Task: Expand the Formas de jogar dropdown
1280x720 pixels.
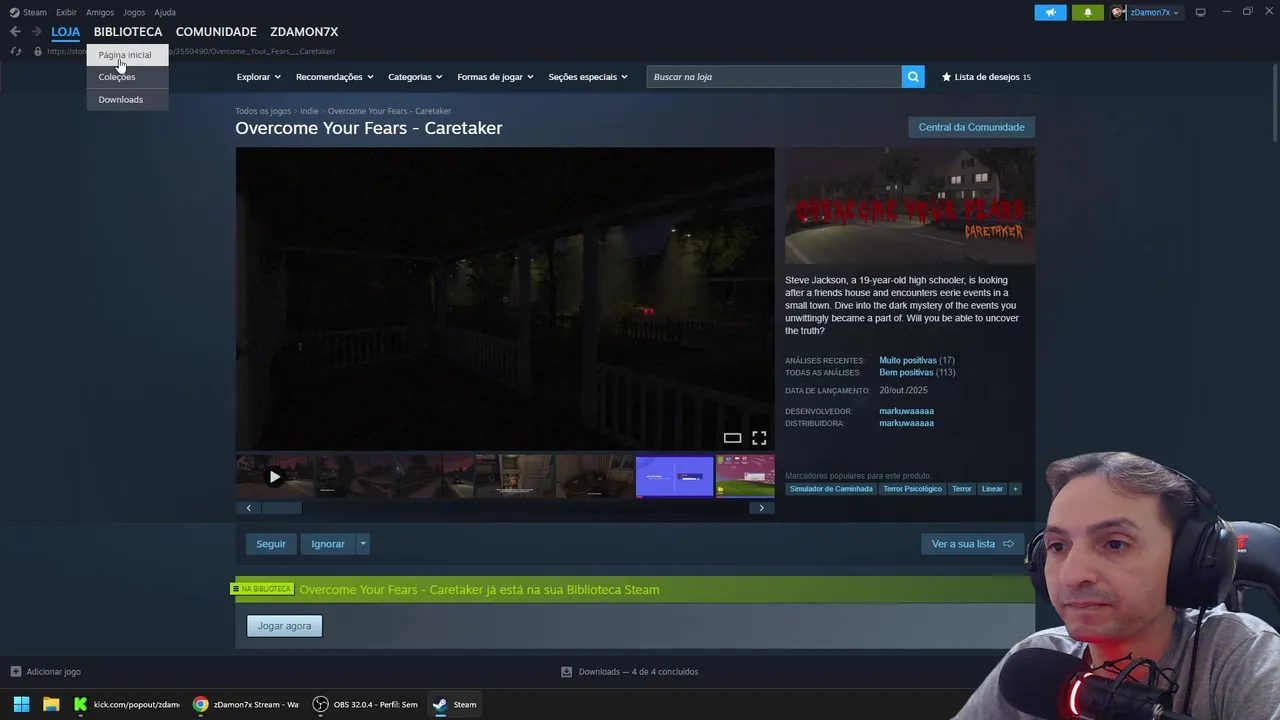Action: click(495, 77)
